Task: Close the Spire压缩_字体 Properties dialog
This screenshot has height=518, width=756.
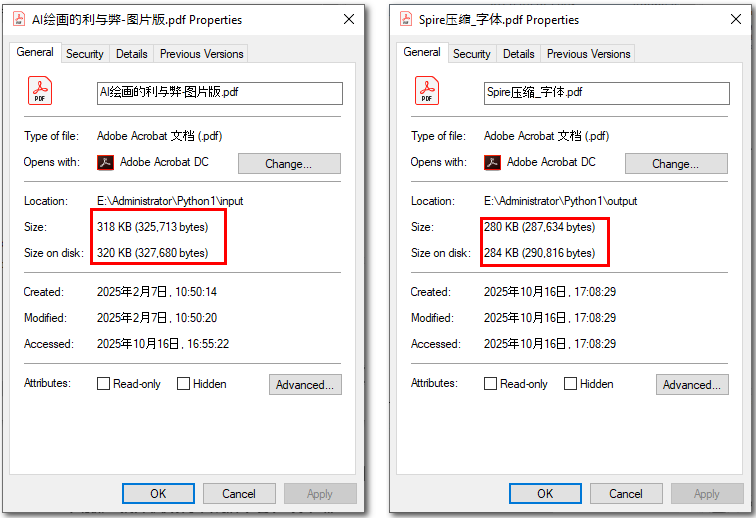Action: click(x=735, y=19)
